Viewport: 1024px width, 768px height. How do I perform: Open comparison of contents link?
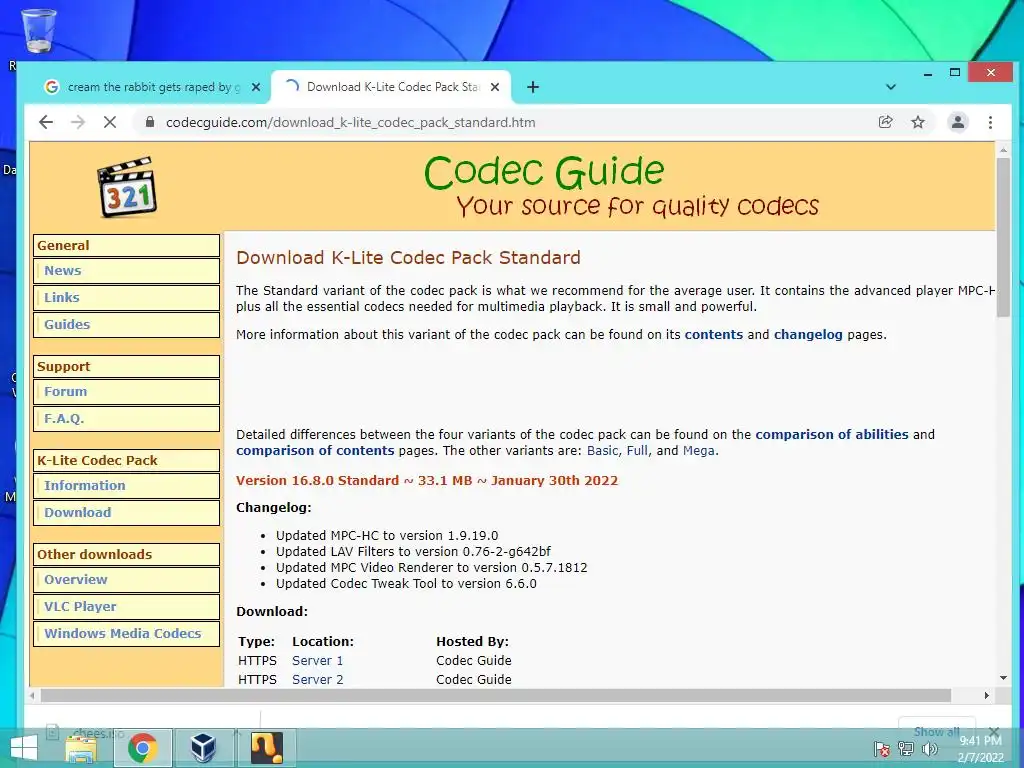coord(315,451)
